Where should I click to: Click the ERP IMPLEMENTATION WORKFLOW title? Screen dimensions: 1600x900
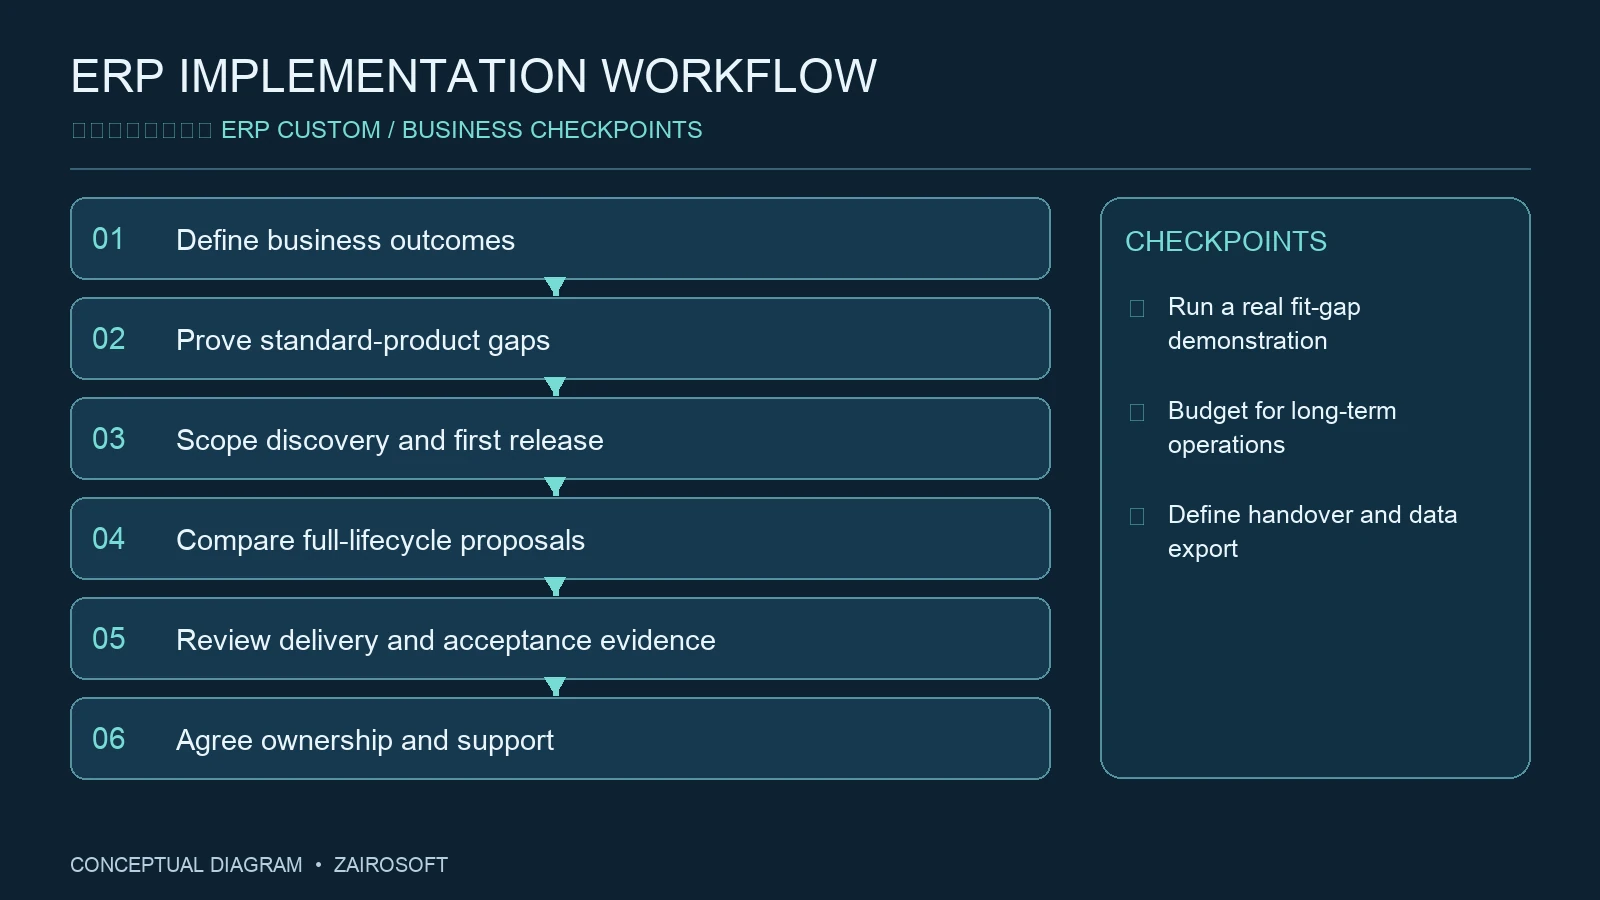(474, 76)
